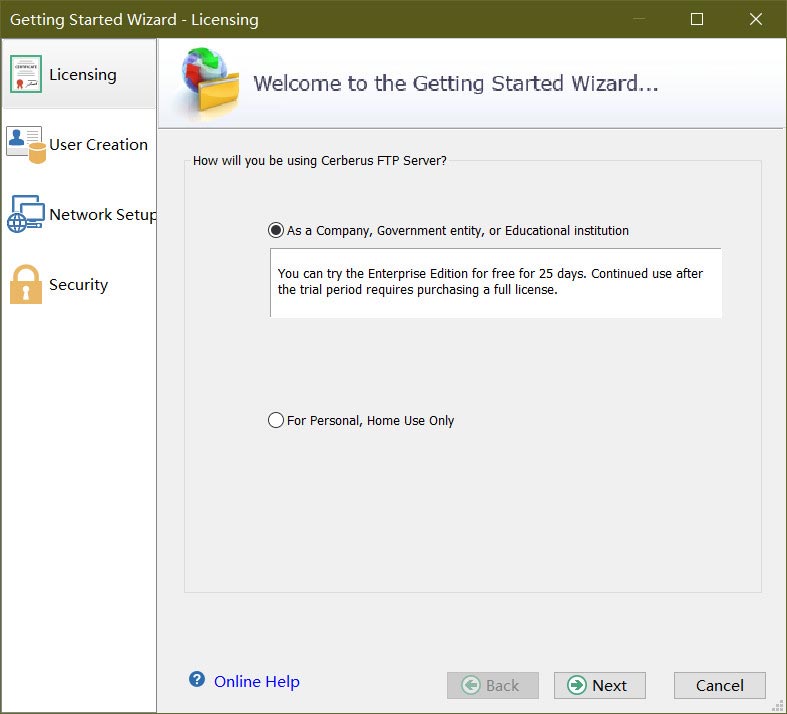Click the User Creation icon in sidebar
This screenshot has width=787, height=714.
26,145
